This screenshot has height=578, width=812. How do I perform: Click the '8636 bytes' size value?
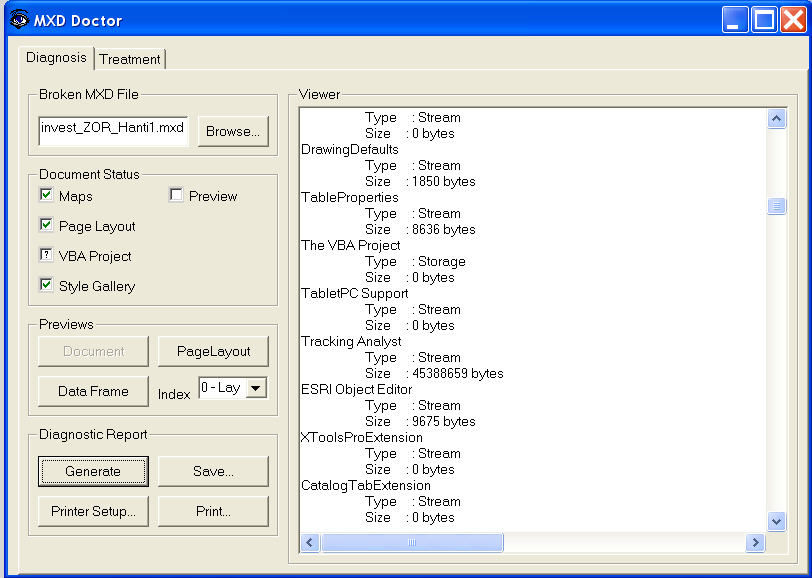click(444, 229)
